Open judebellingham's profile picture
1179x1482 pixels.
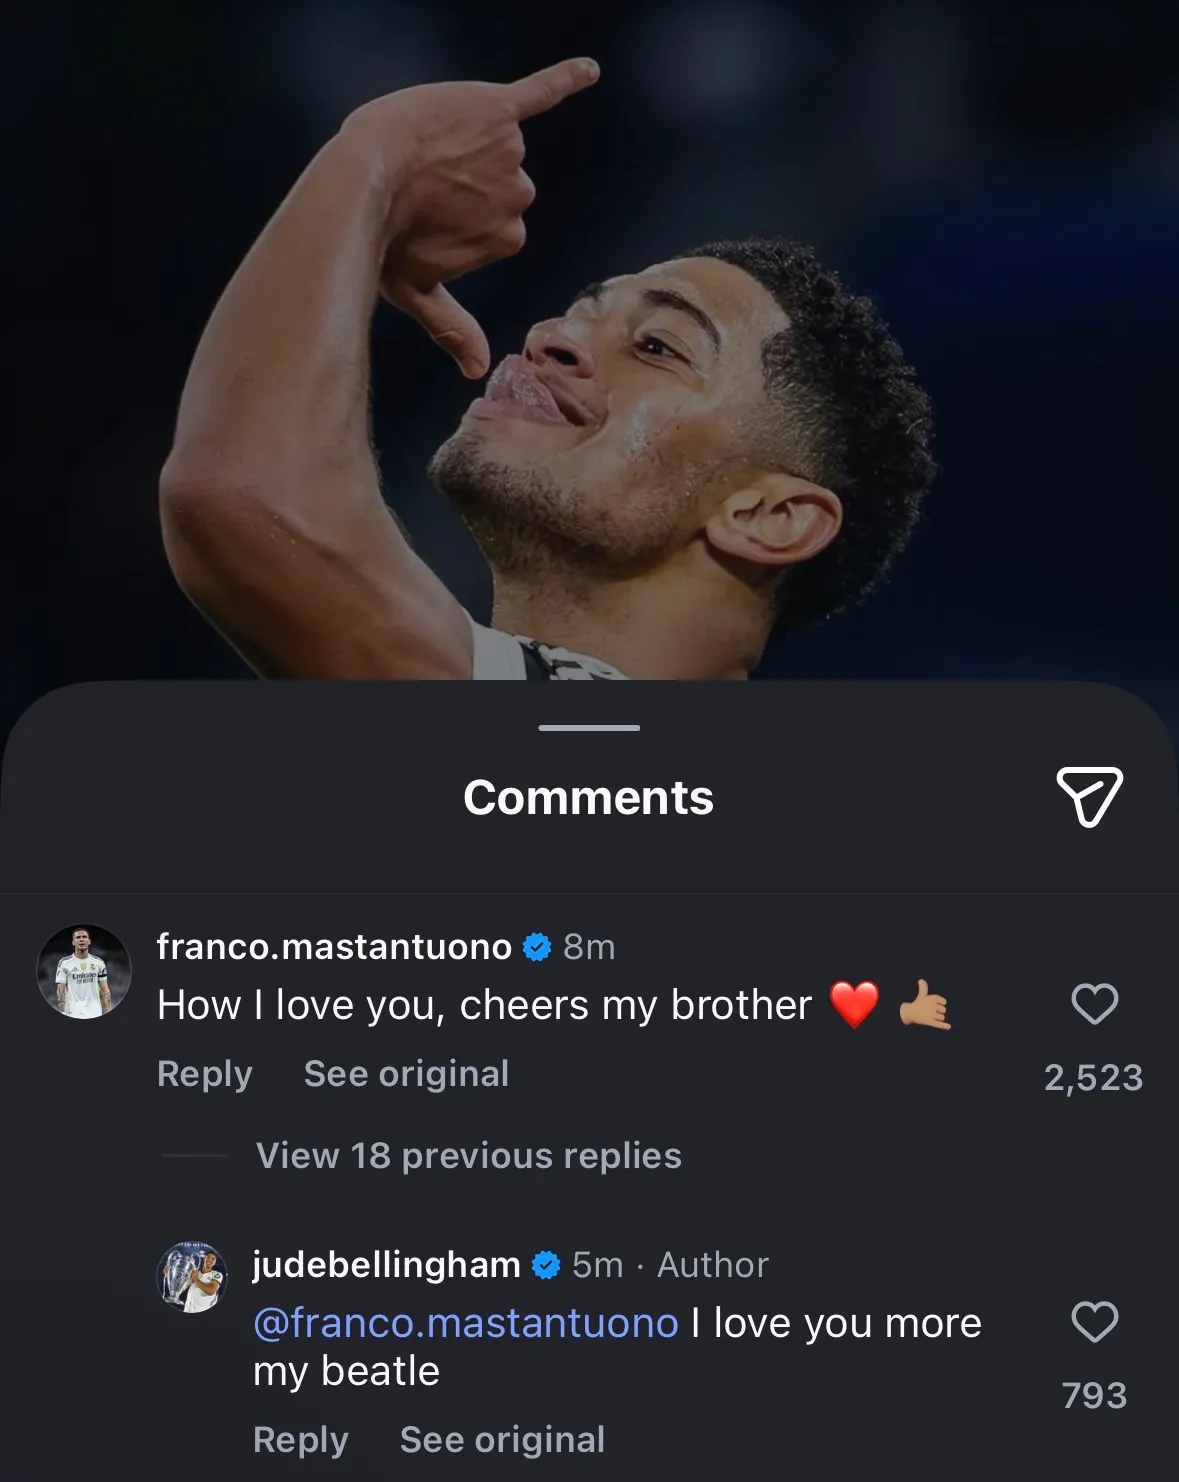coord(193,1276)
